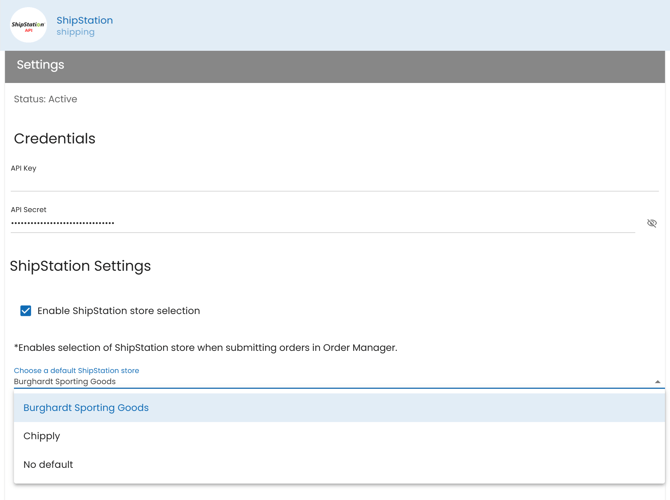Choose Chipply from the store list

(339, 436)
